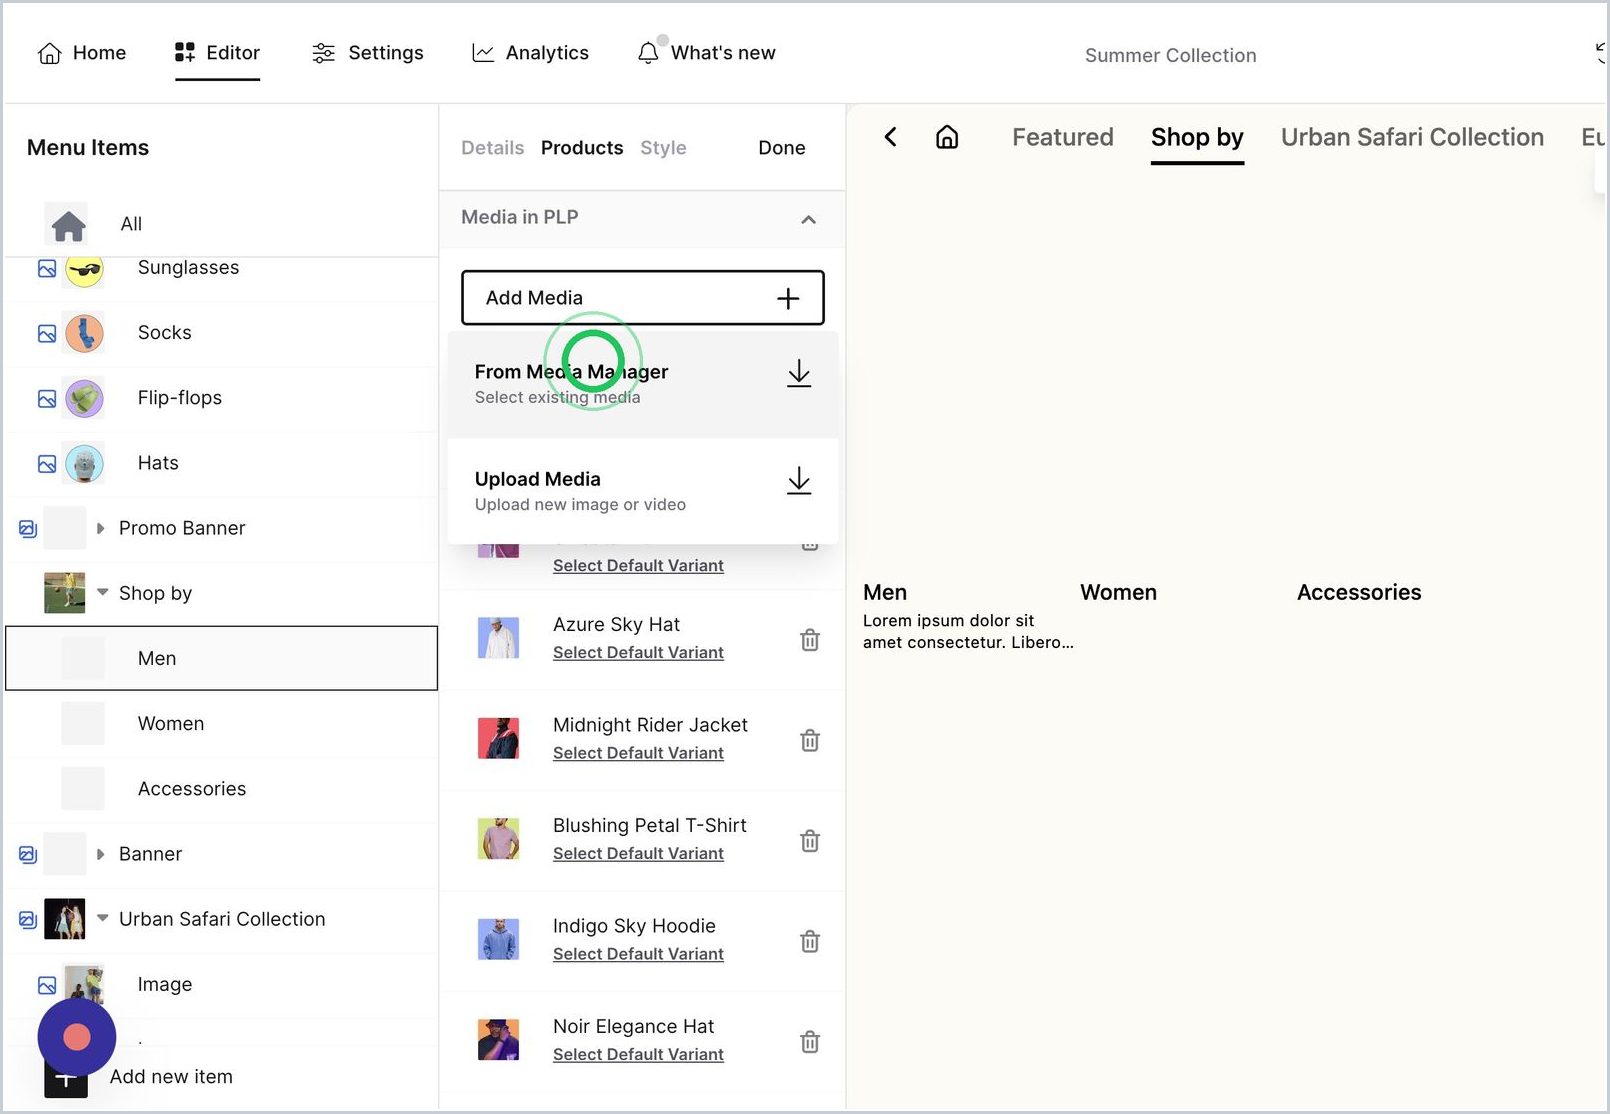Image resolution: width=1610 pixels, height=1114 pixels.
Task: Select Default Variant for Azure Sky Hat
Action: tap(638, 653)
